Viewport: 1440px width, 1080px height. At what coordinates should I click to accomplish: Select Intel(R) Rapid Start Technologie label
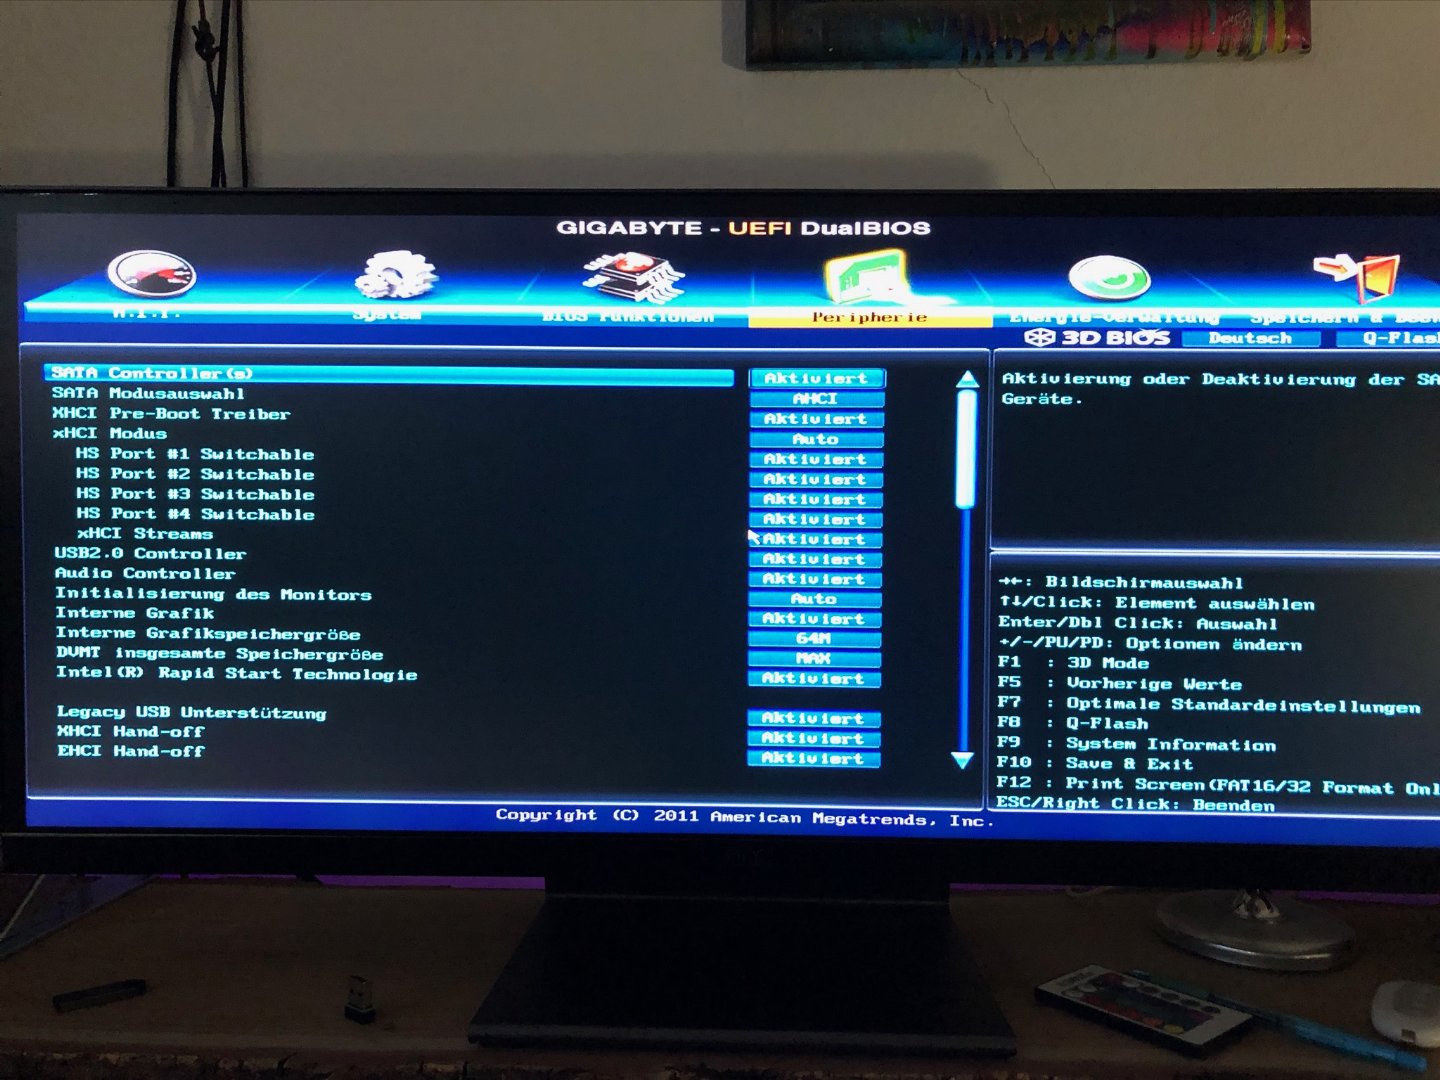[237, 673]
